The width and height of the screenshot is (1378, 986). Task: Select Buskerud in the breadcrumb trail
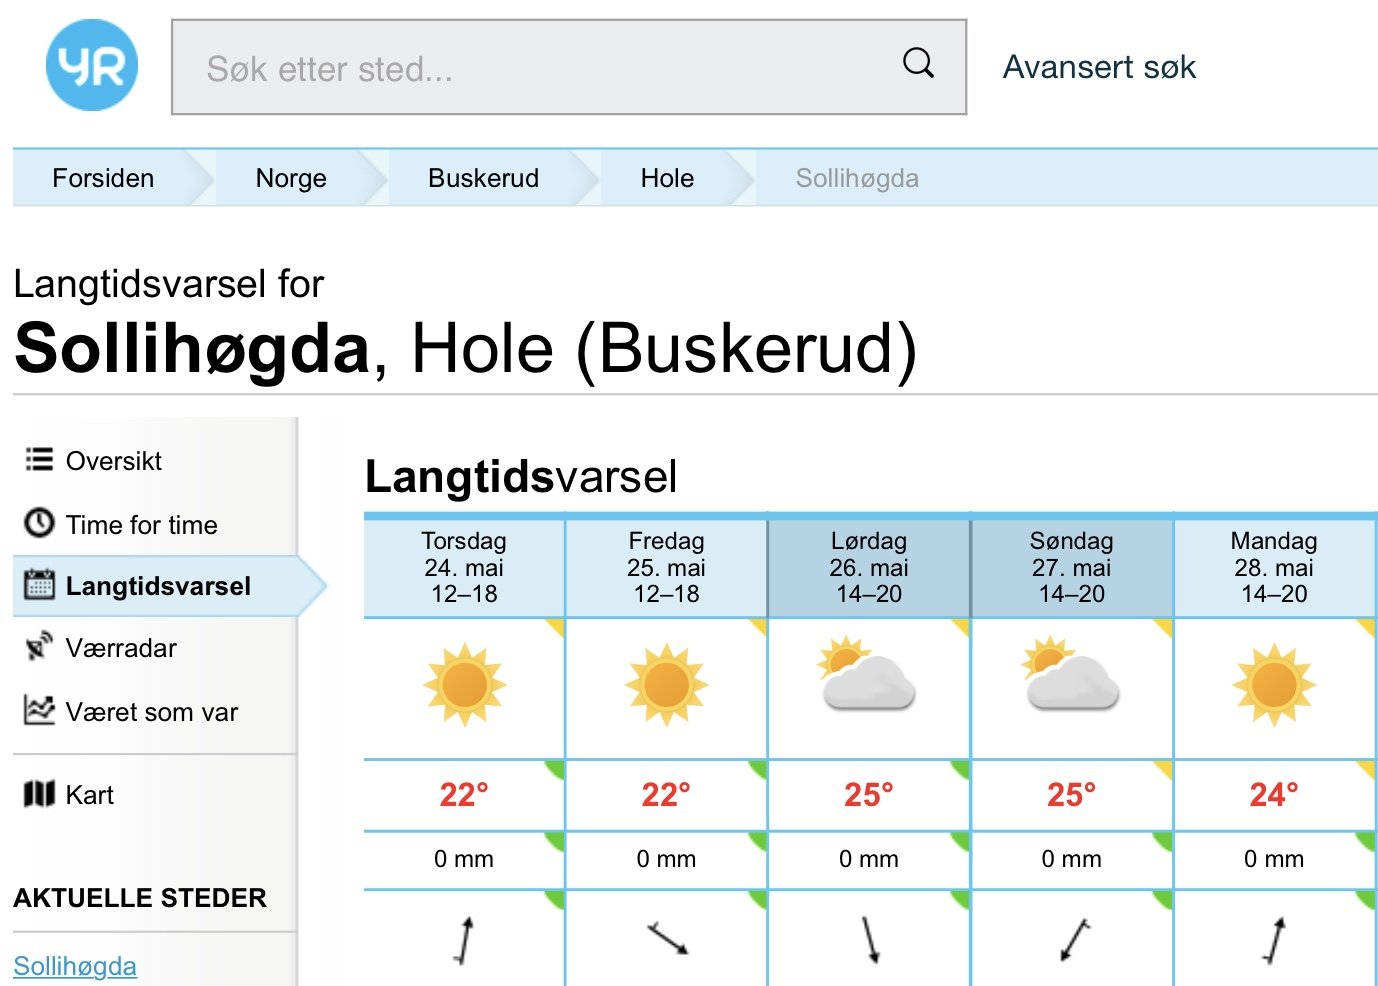[x=483, y=178]
